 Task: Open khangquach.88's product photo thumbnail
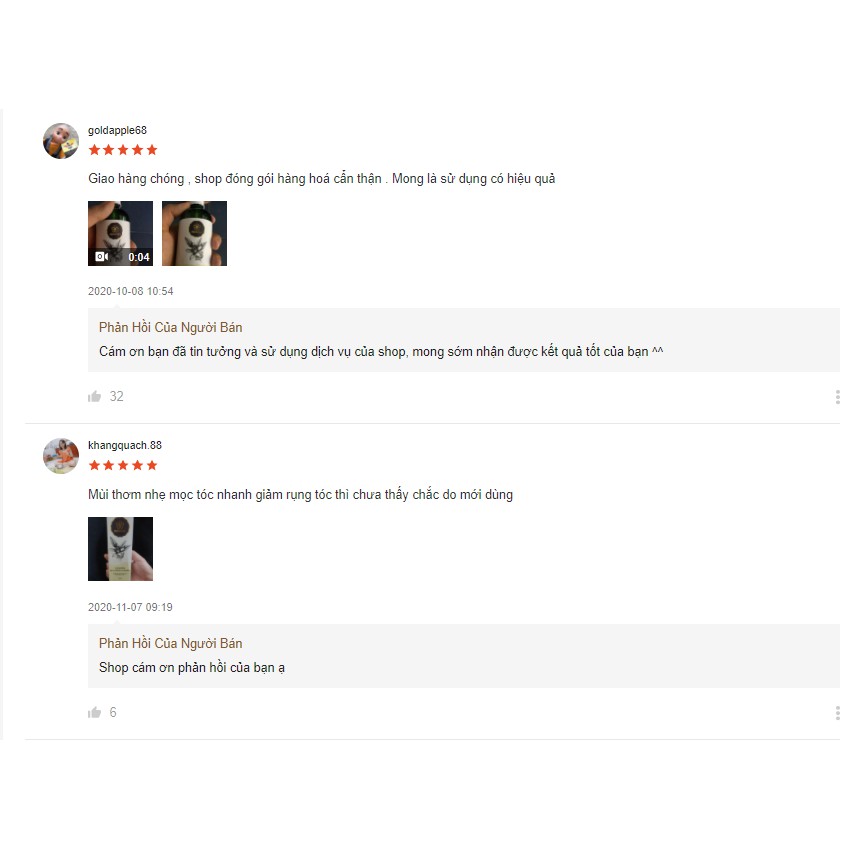[x=120, y=549]
